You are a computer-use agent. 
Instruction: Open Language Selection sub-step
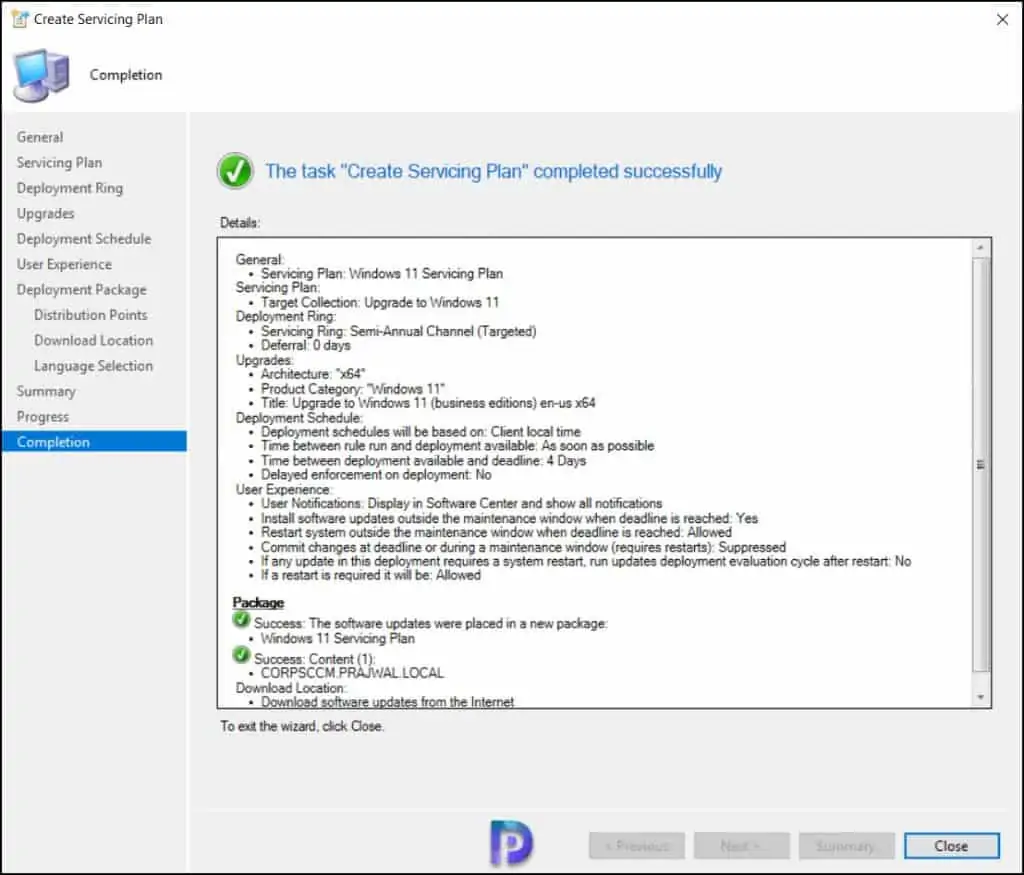tap(93, 366)
